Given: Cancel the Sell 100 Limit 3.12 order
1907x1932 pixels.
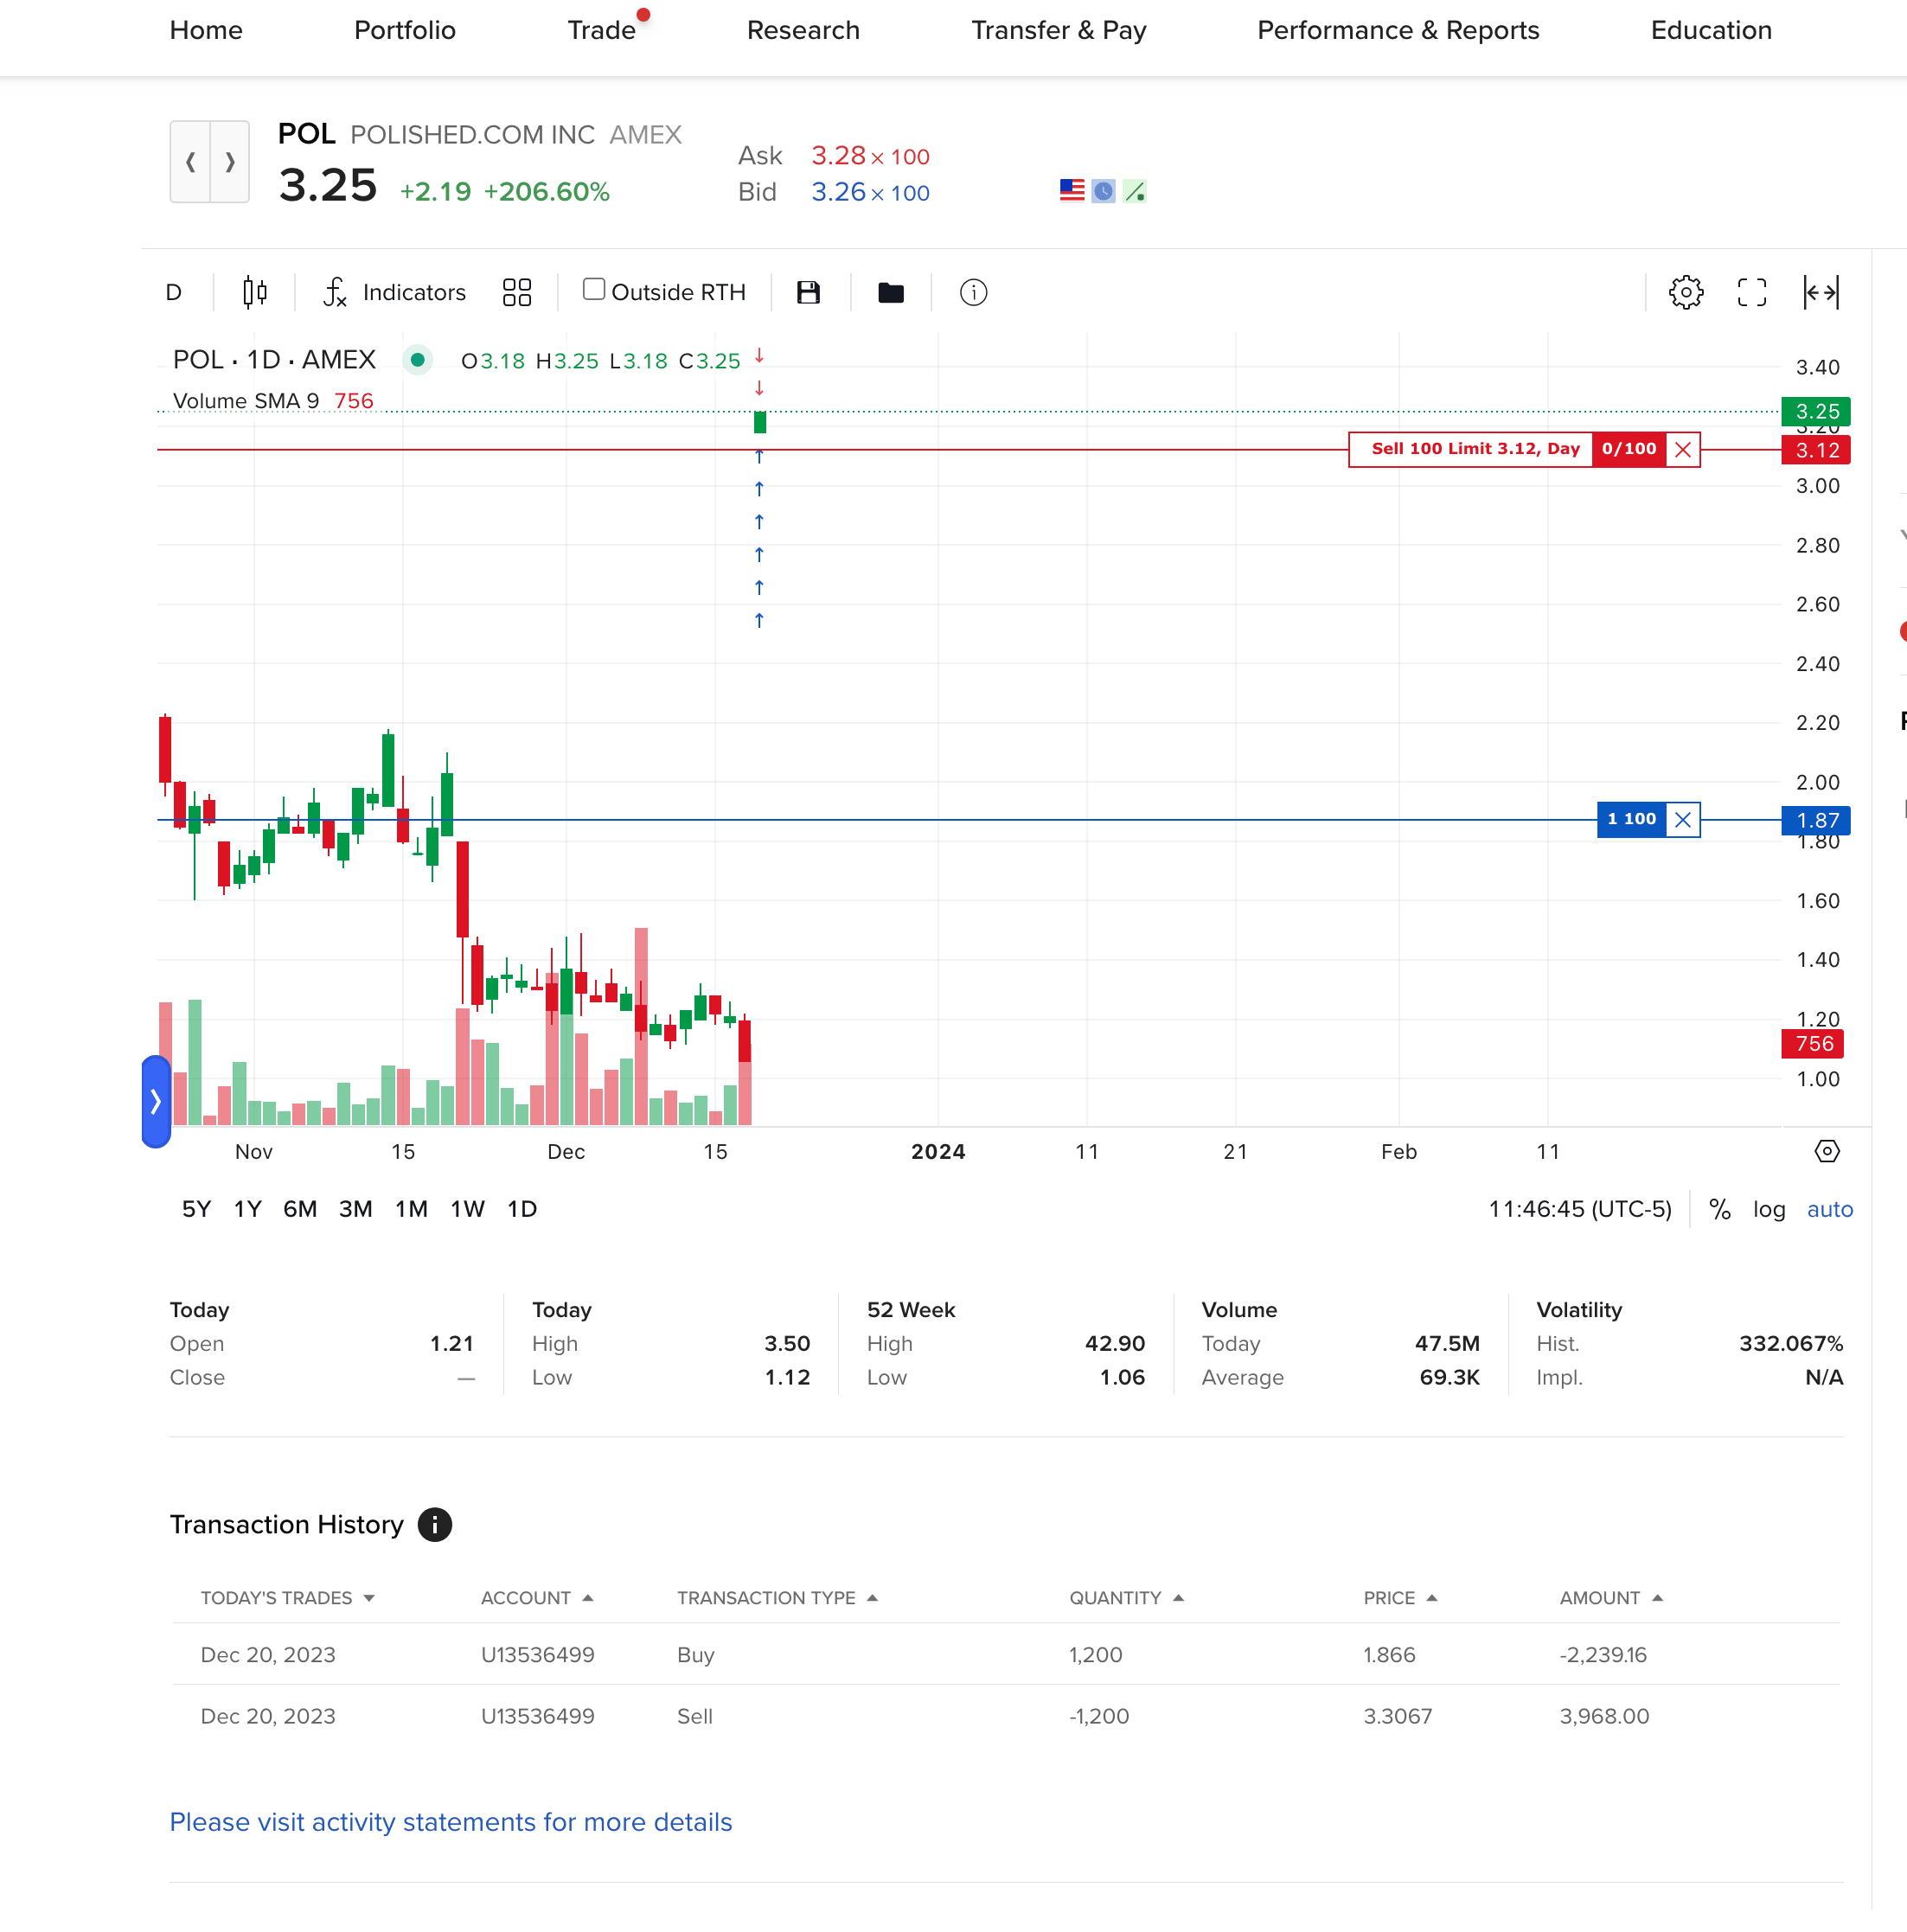Looking at the screenshot, I should tap(1683, 449).
